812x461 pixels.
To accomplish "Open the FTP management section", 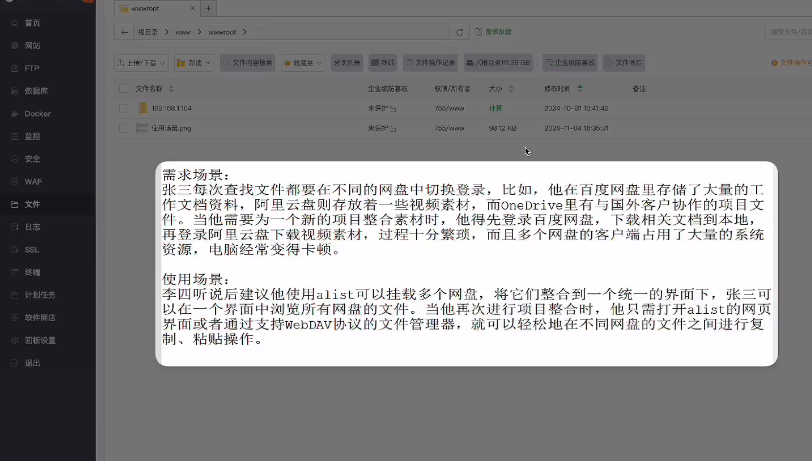I will (32, 68).
